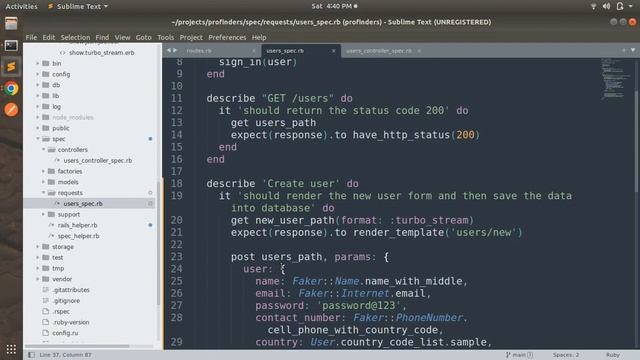
Task: Open volume icon in top bar
Action: coord(607,6)
